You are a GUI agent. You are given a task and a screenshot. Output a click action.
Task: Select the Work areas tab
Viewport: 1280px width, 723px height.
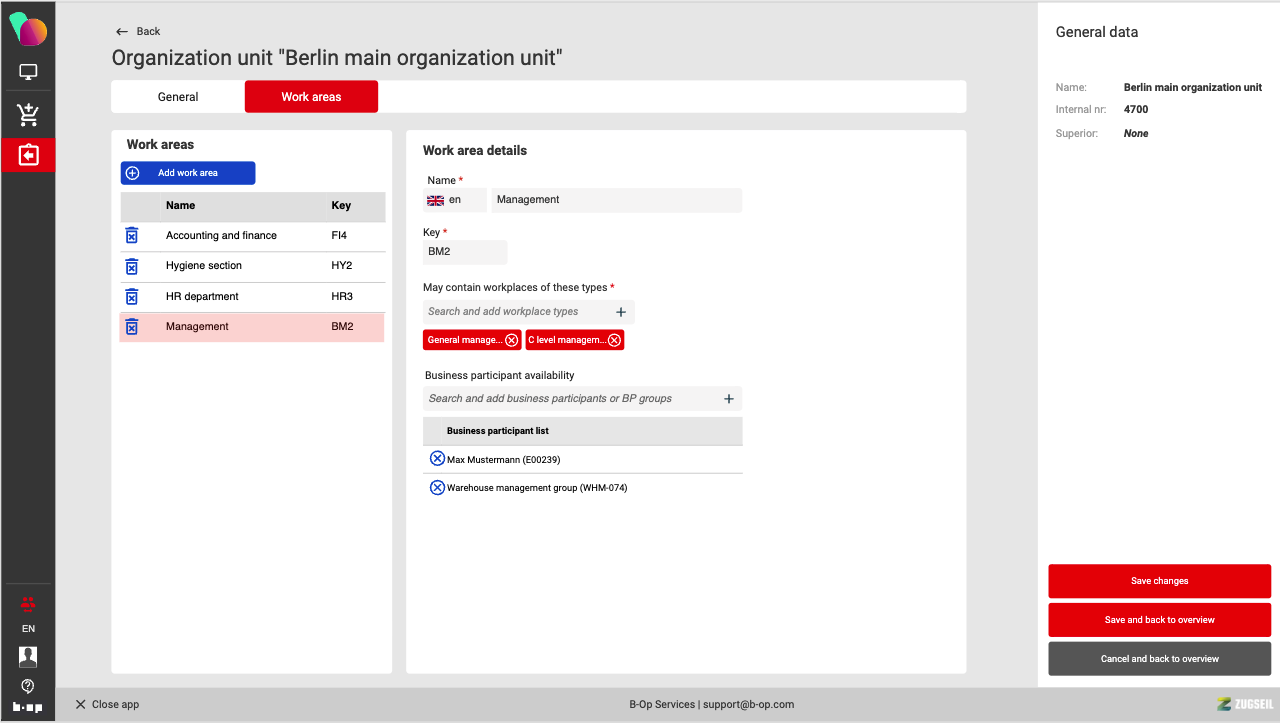[x=311, y=97]
